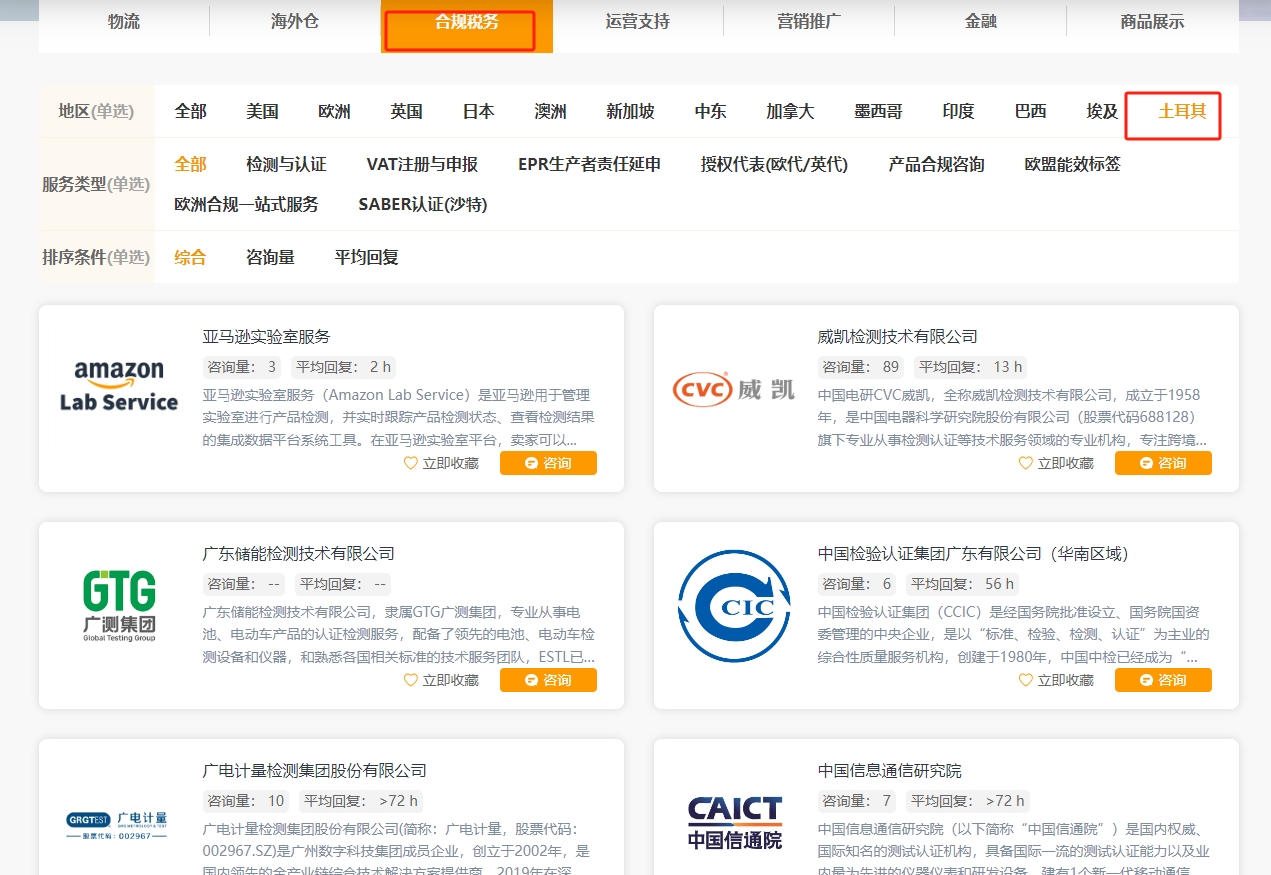The image size is (1271, 875).
Task: Open the 商品展示 tab
Action: pos(1152,21)
